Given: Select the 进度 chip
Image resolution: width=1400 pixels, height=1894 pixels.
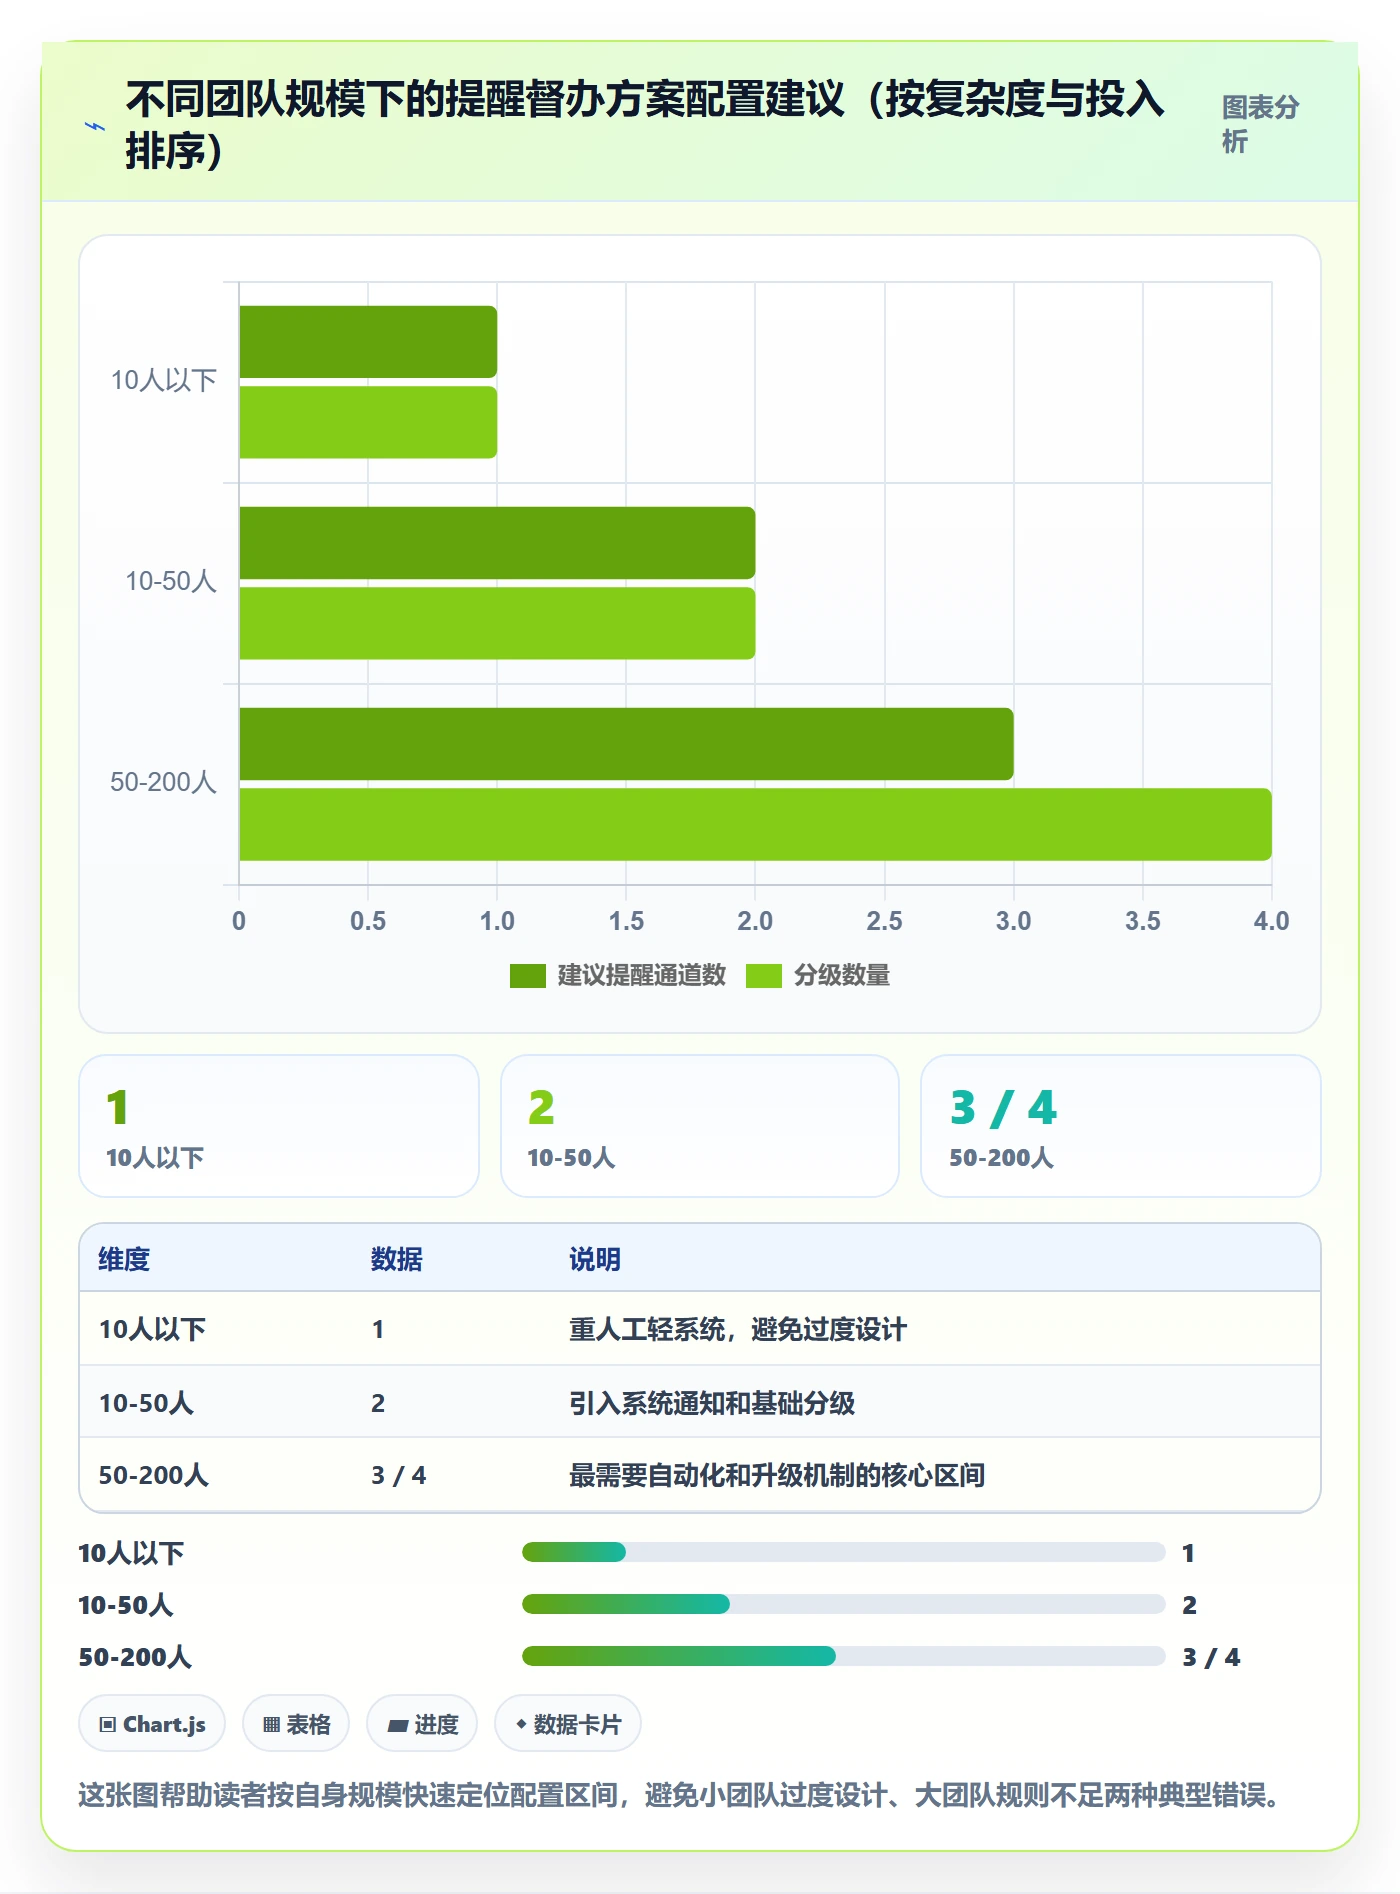Looking at the screenshot, I should click(x=422, y=1723).
